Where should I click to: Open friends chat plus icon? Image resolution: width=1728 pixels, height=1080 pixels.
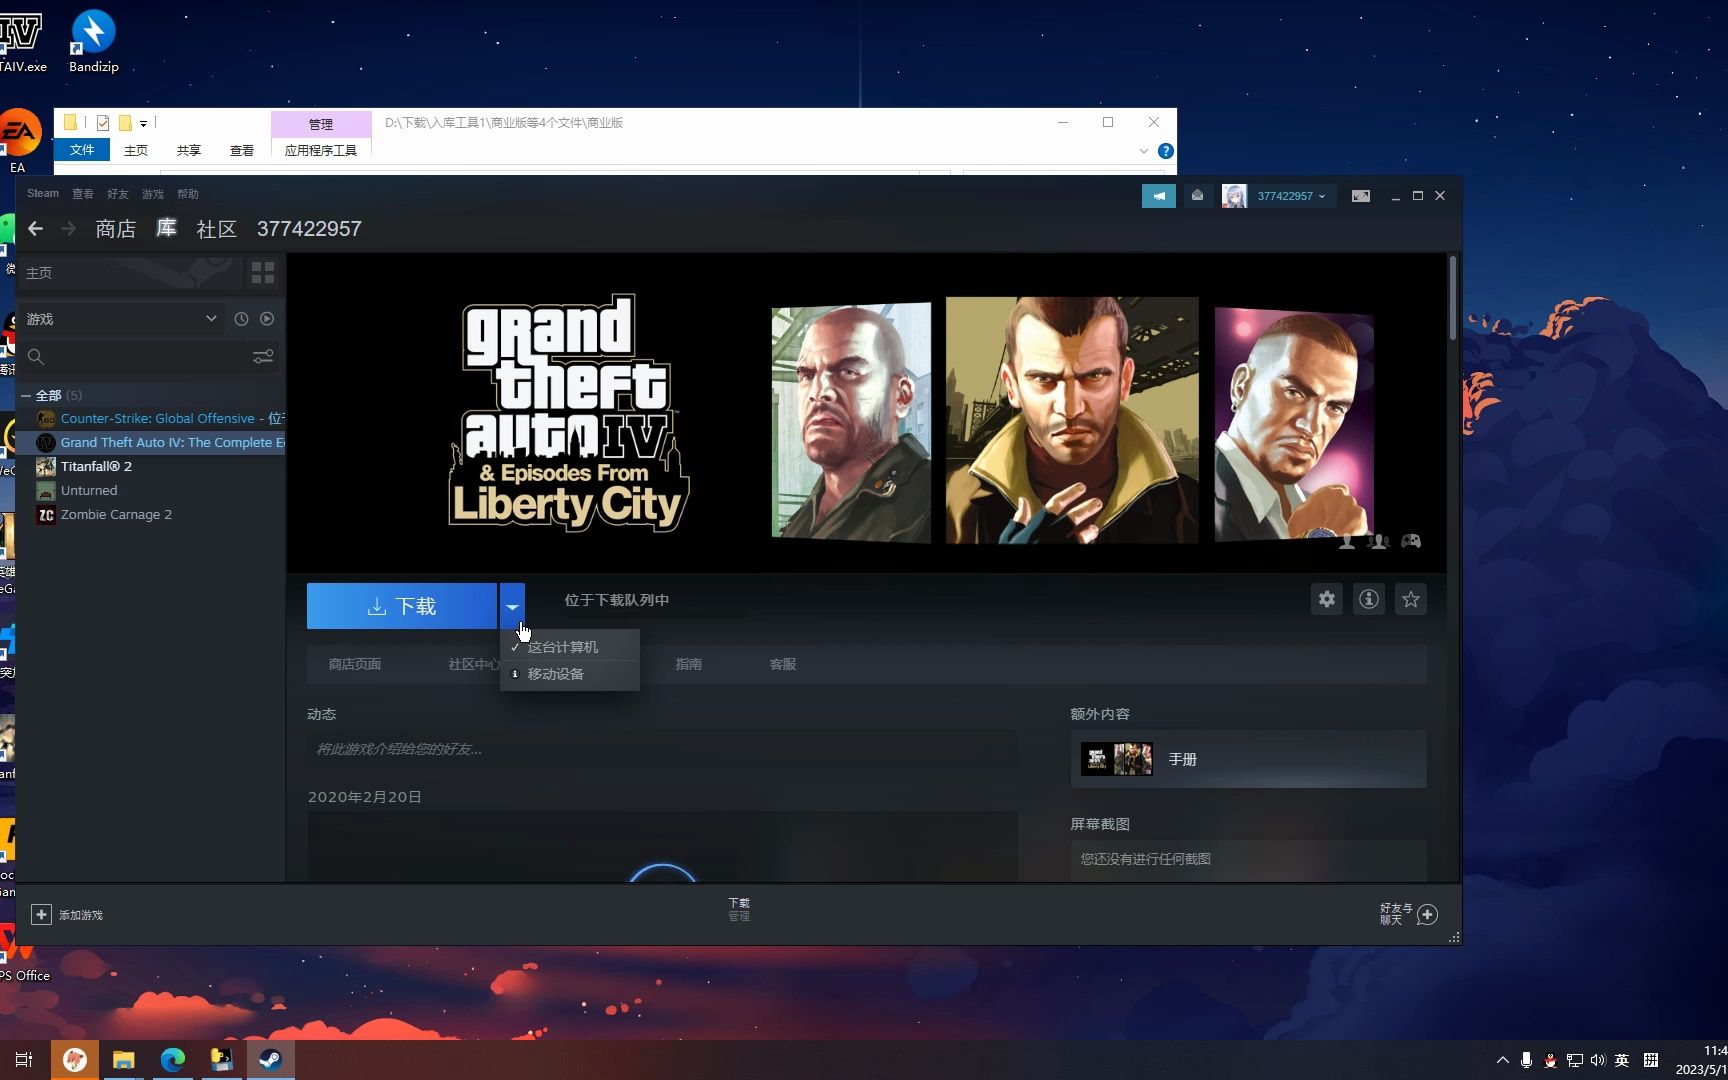1428,915
